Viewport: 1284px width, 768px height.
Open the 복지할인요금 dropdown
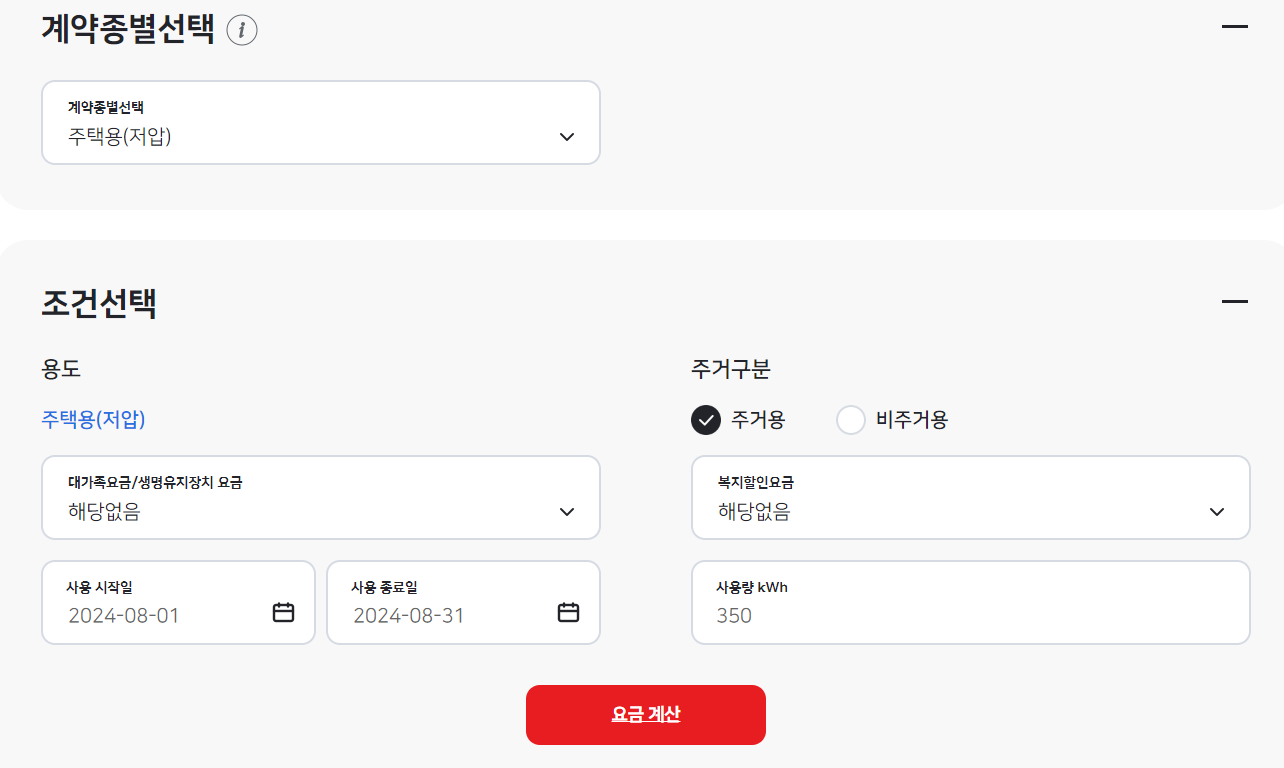click(x=970, y=497)
